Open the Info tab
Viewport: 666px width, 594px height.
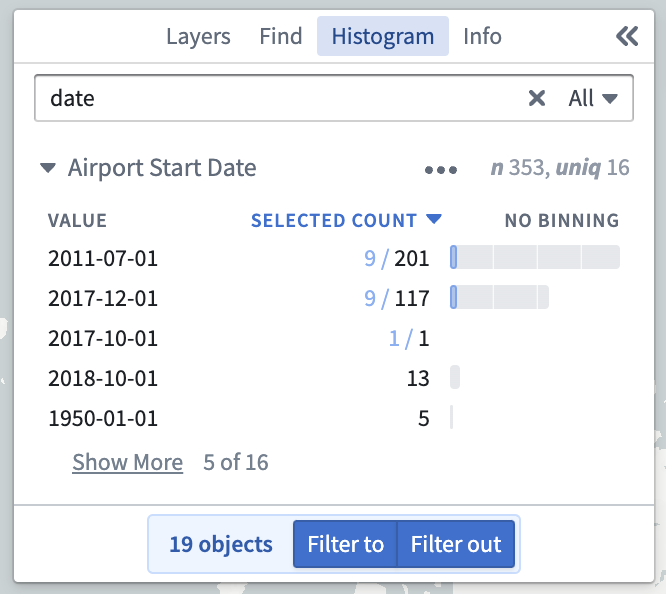482,36
